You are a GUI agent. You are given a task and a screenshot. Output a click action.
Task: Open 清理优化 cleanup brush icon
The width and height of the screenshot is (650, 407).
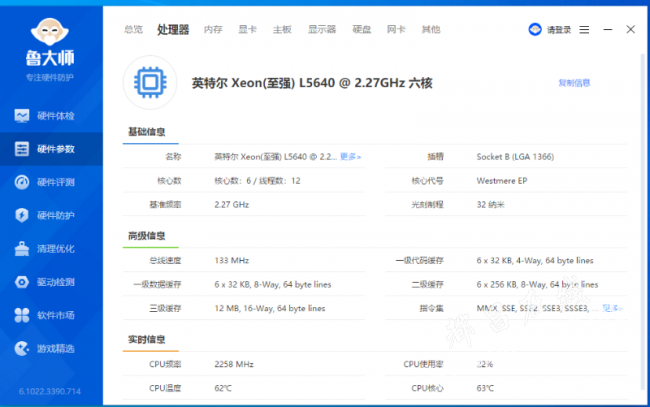tap(22, 249)
